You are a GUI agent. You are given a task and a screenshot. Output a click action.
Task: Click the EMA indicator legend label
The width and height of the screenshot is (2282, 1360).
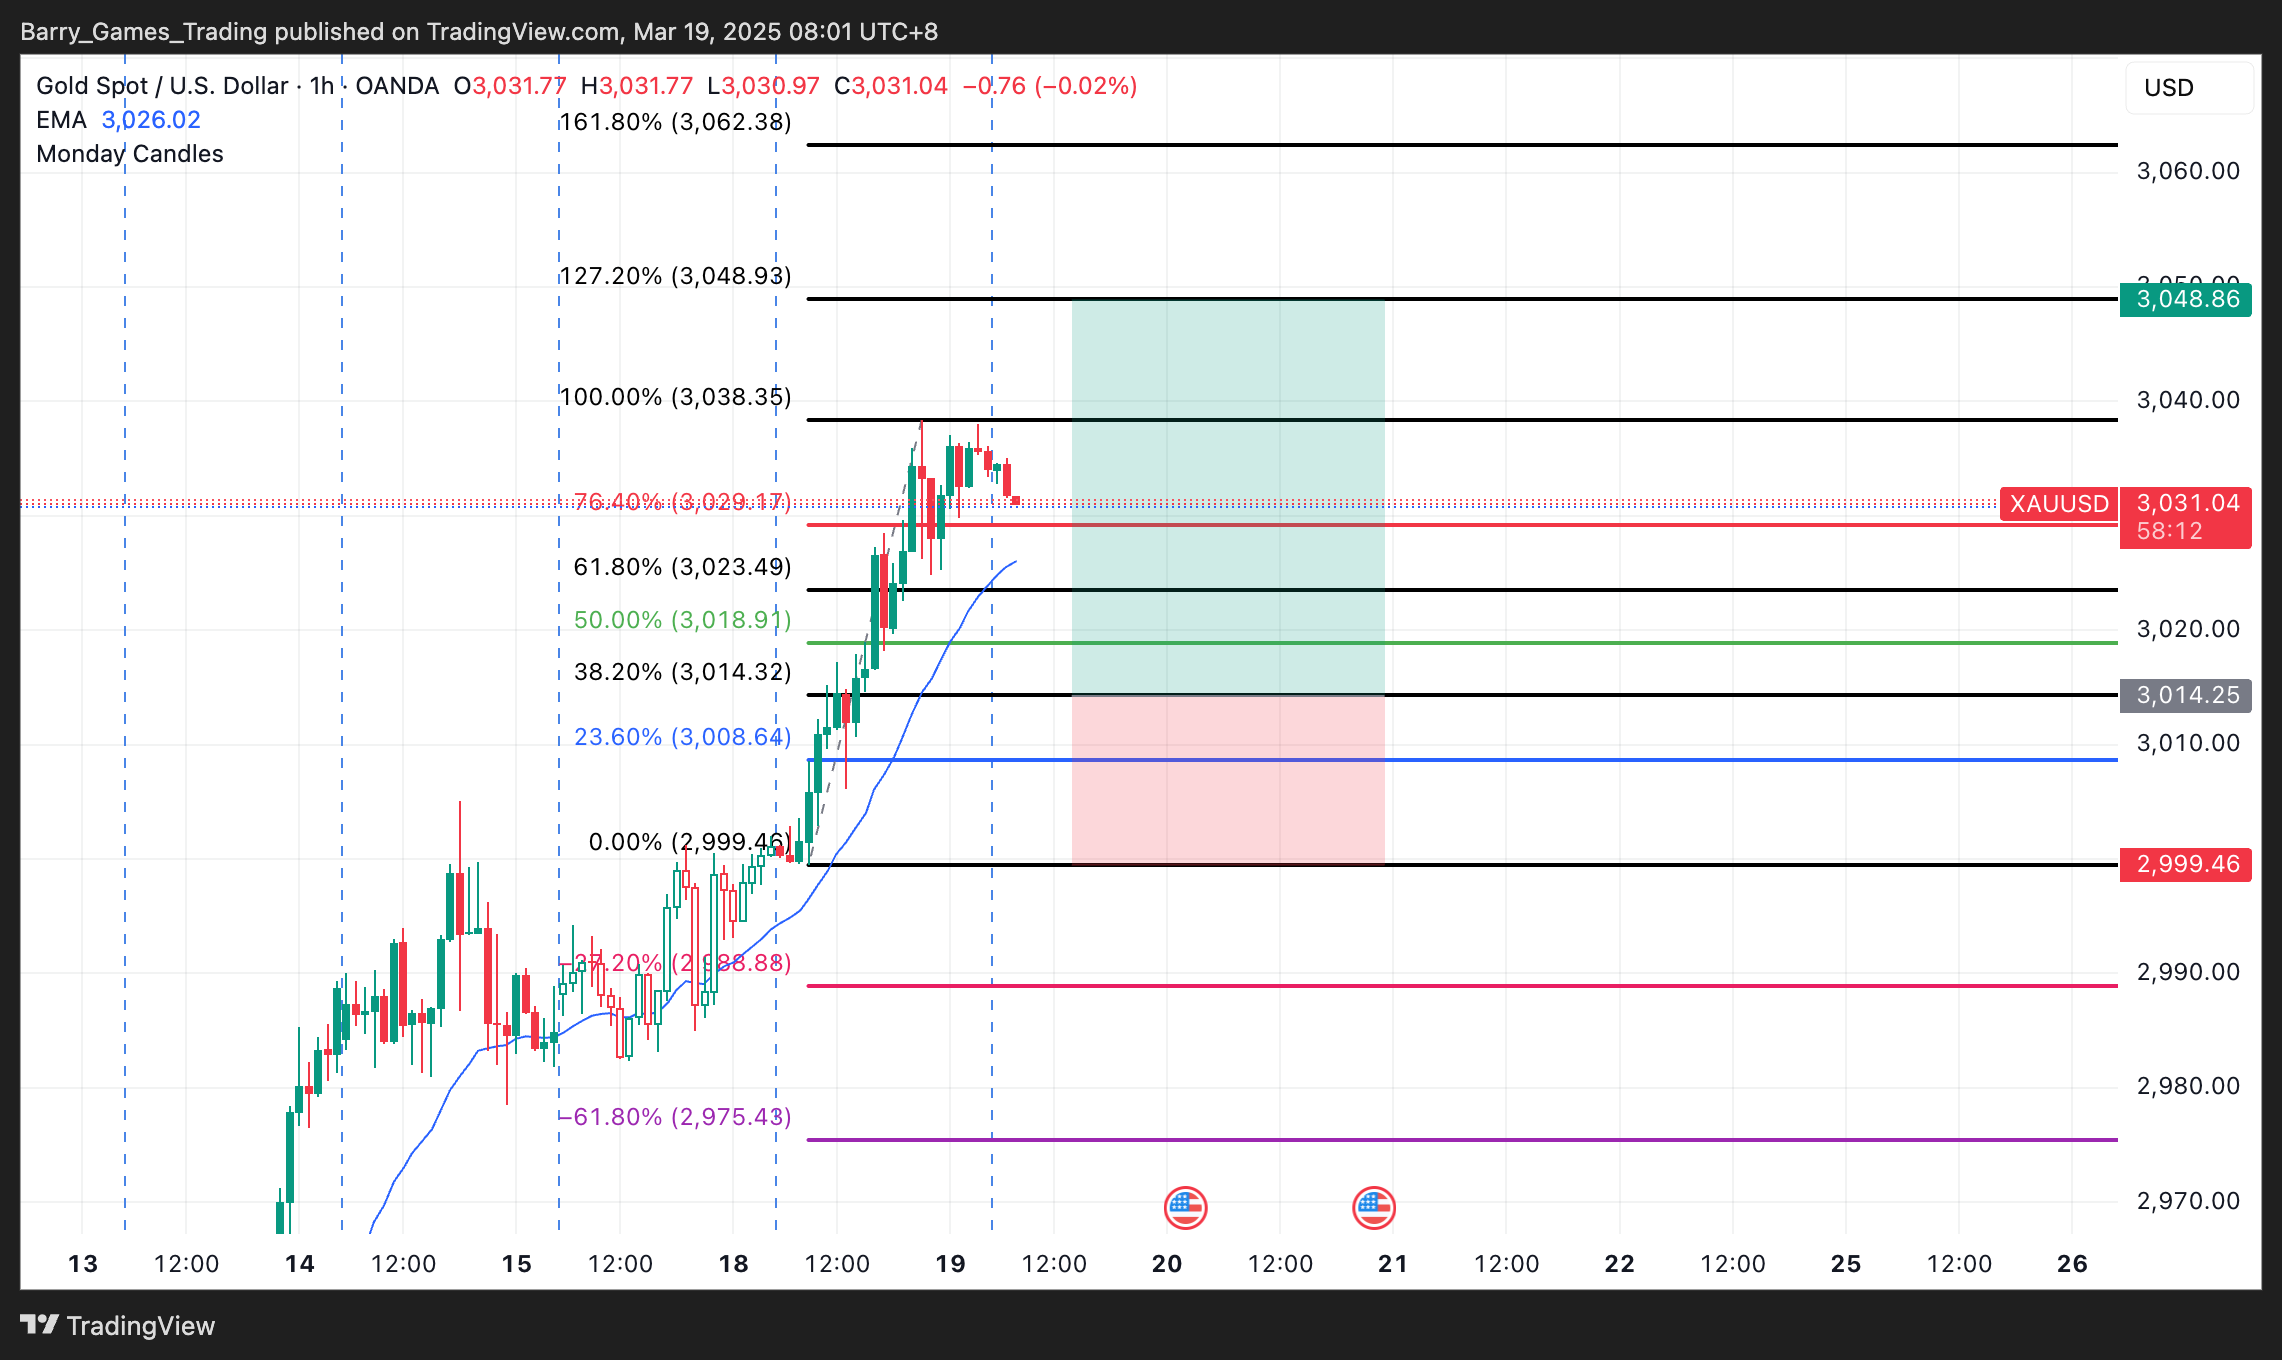[61, 120]
